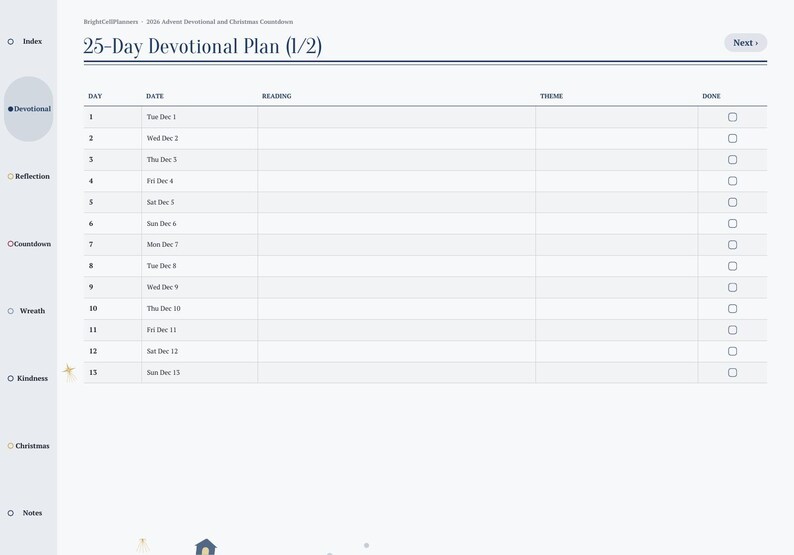Click the 'Sun Dec 13' date text
The image size is (794, 555).
coord(163,372)
